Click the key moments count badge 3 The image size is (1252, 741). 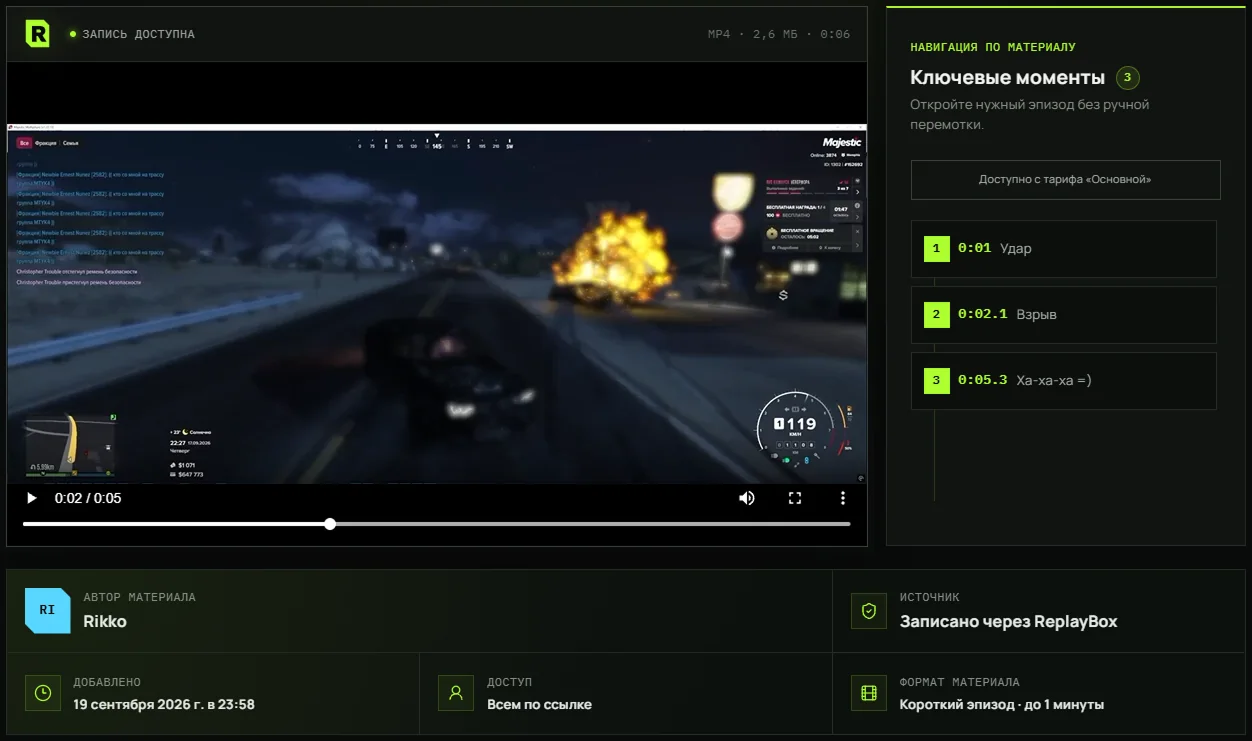point(1128,78)
